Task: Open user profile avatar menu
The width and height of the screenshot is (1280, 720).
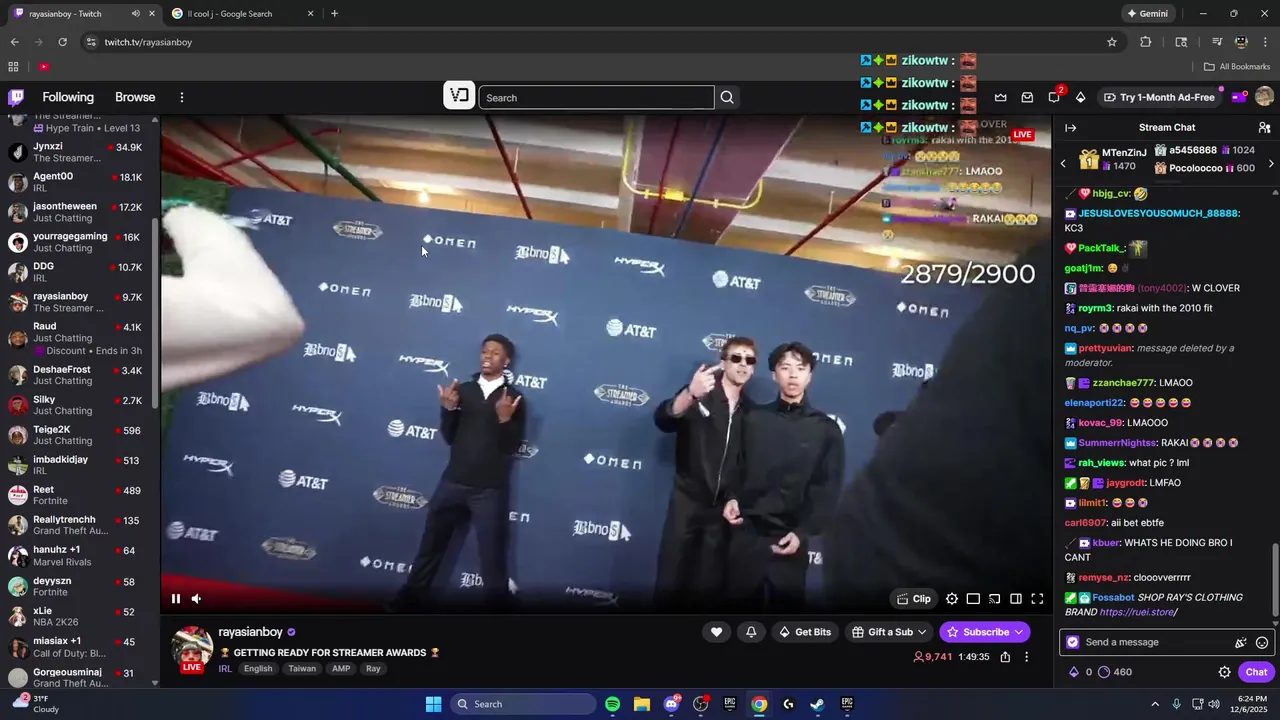Action: click(x=1264, y=97)
